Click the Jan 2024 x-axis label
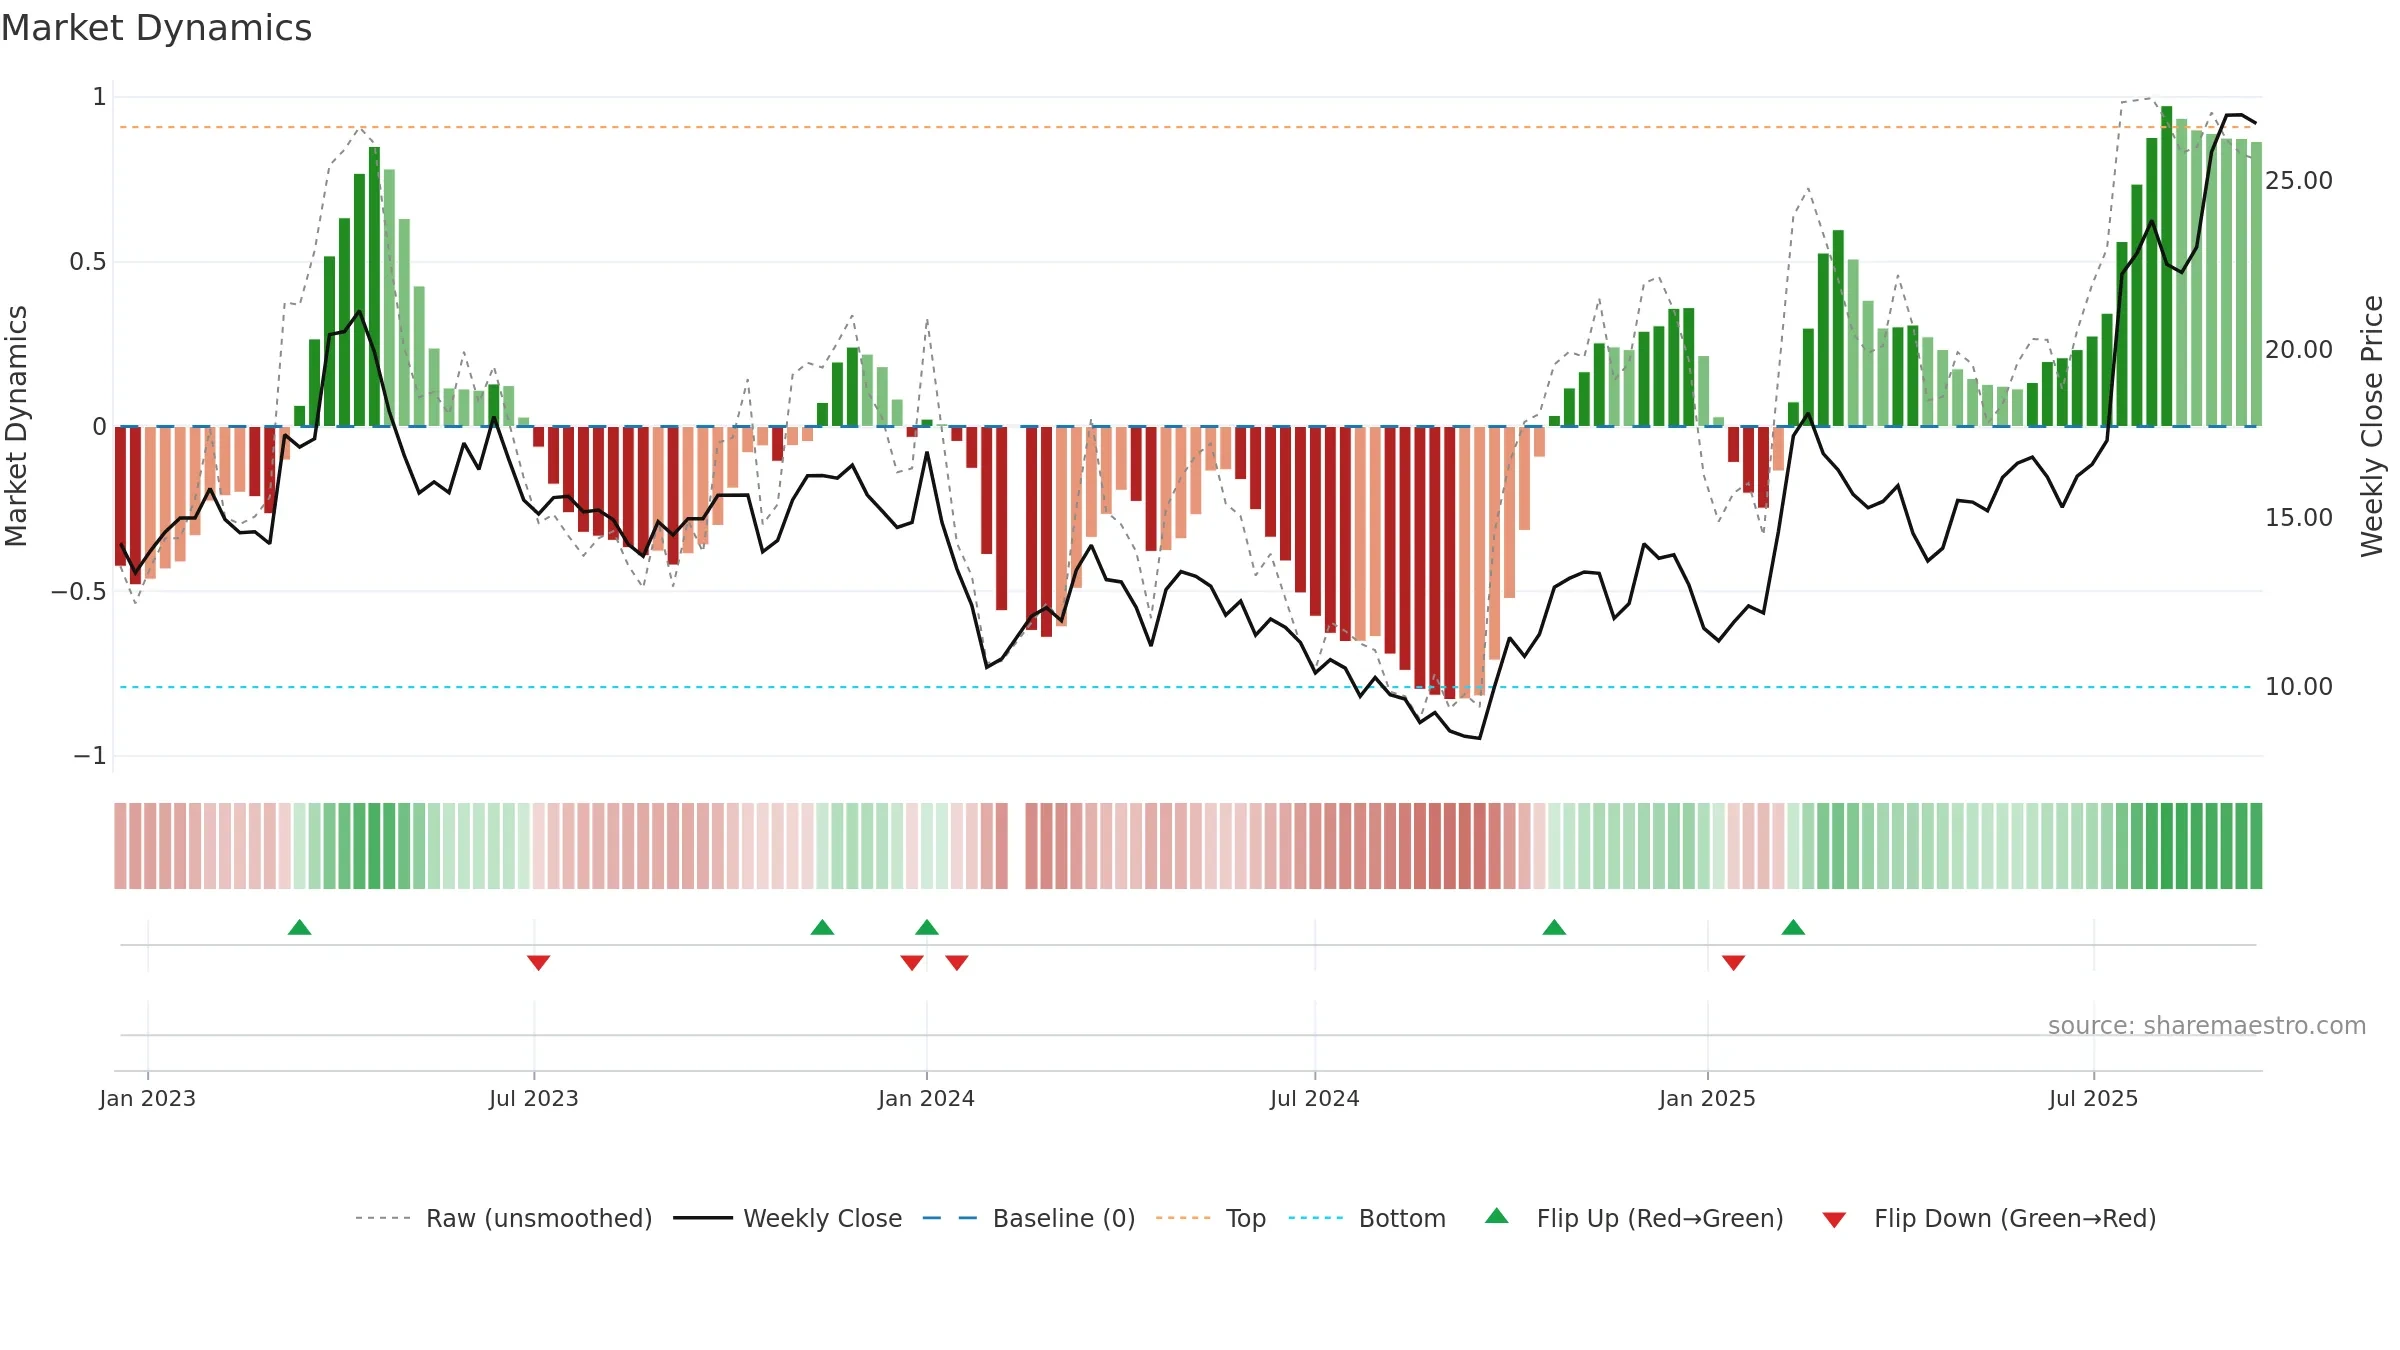The width and height of the screenshot is (2400, 1350). 926,1098
